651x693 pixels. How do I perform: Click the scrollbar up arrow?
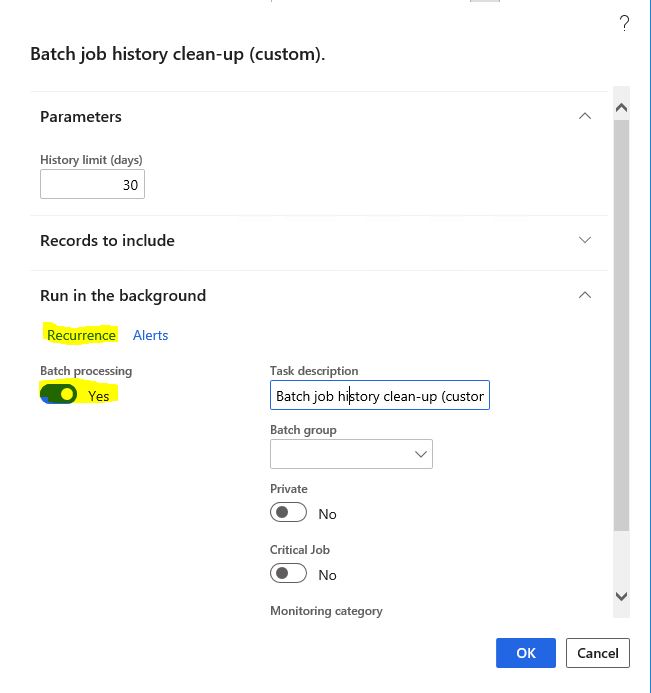click(621, 107)
